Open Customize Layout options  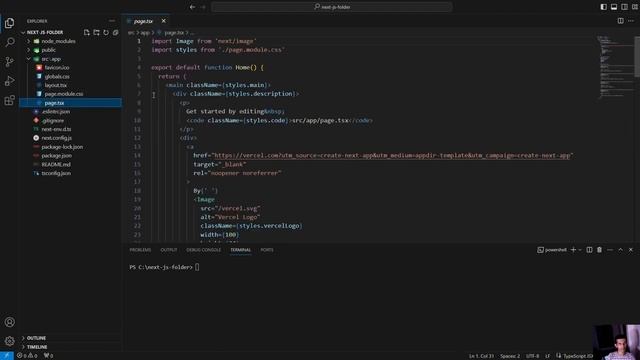635,7
